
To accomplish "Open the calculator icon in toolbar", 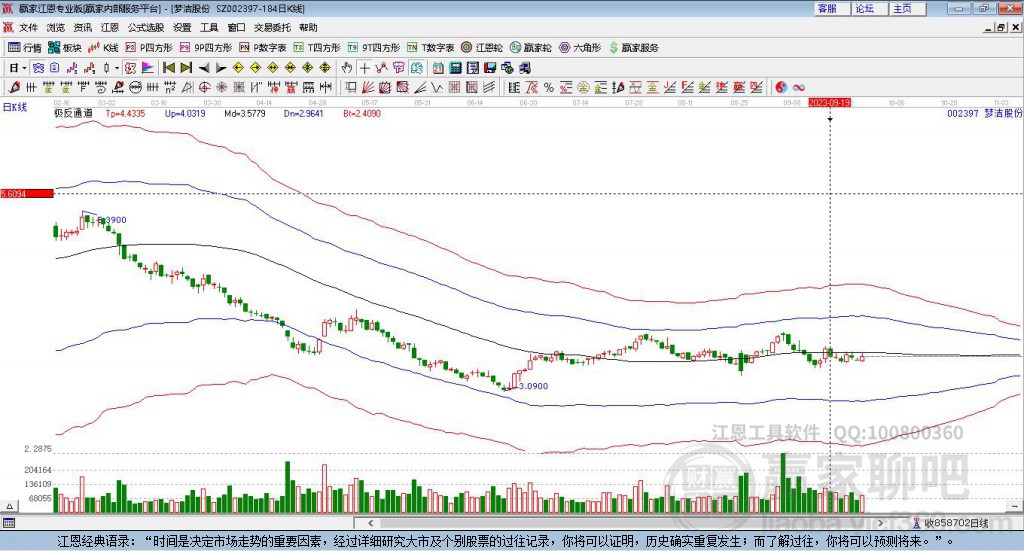I will coord(455,68).
